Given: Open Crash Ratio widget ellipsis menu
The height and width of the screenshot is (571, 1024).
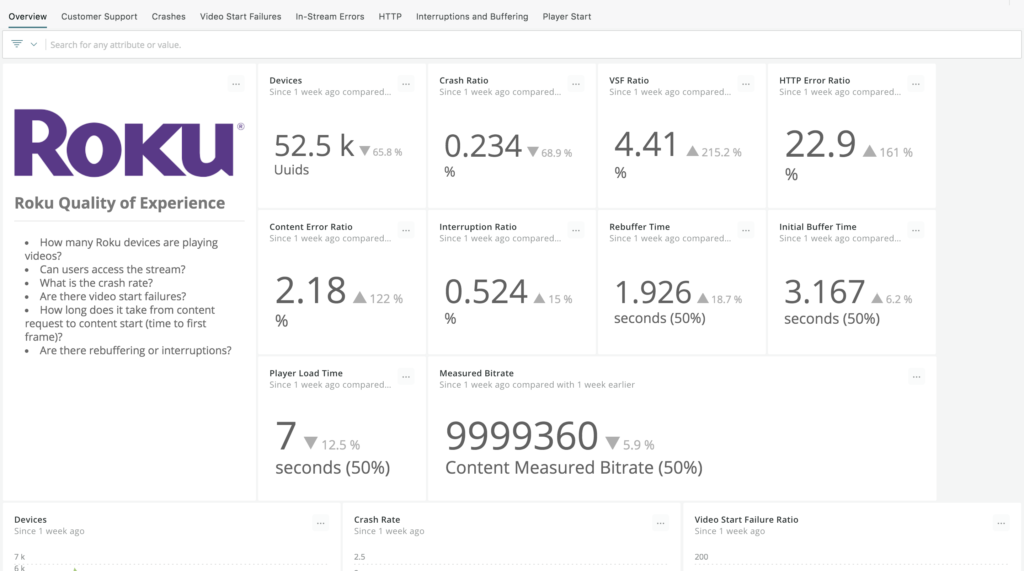Looking at the screenshot, I should tap(576, 84).
